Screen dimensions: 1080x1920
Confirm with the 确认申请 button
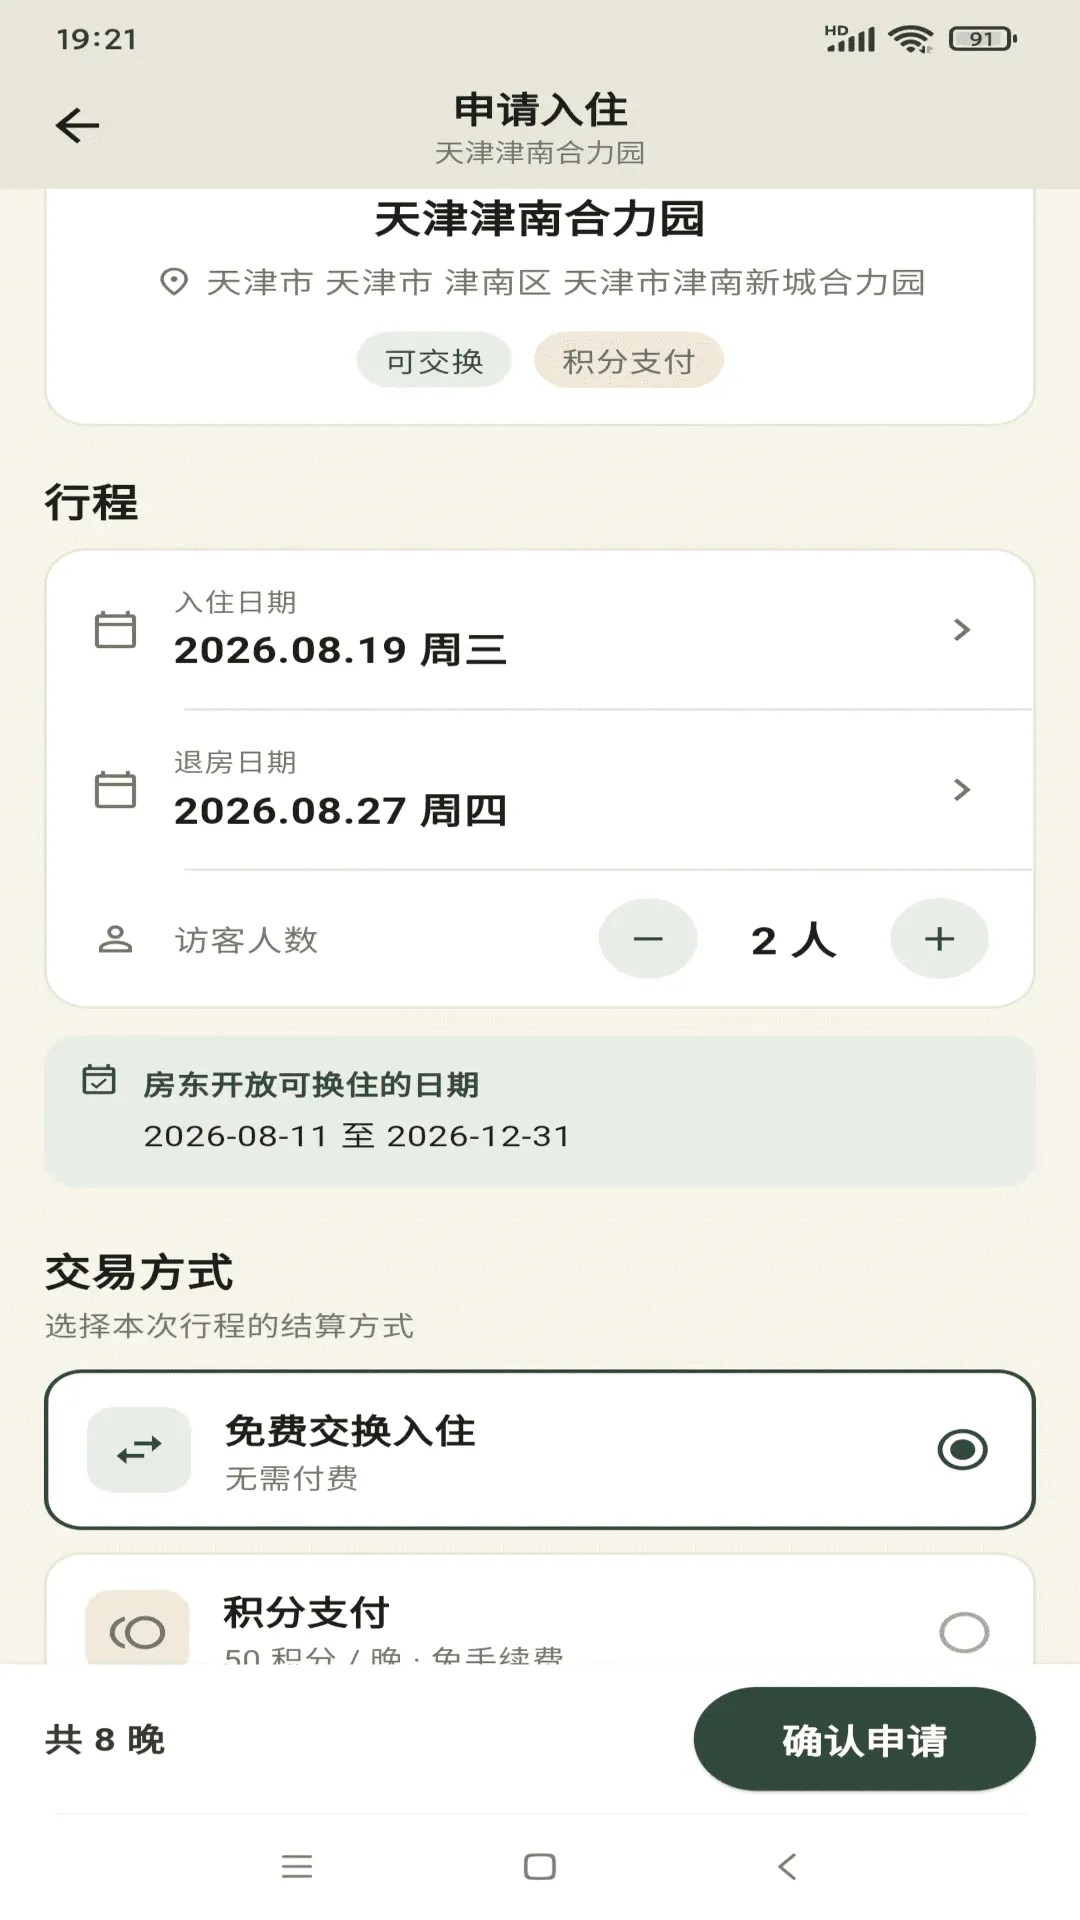point(865,1740)
